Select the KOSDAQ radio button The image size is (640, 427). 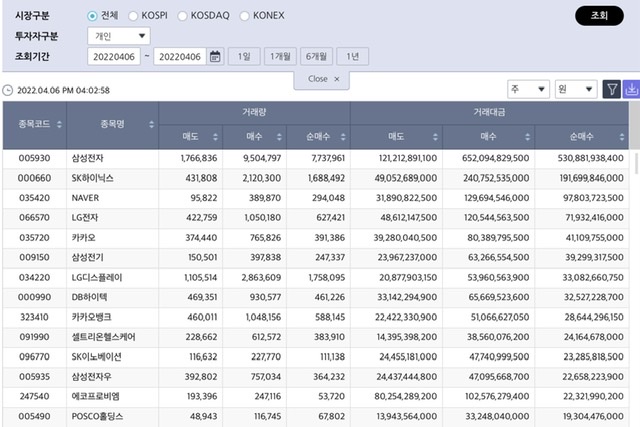183,16
